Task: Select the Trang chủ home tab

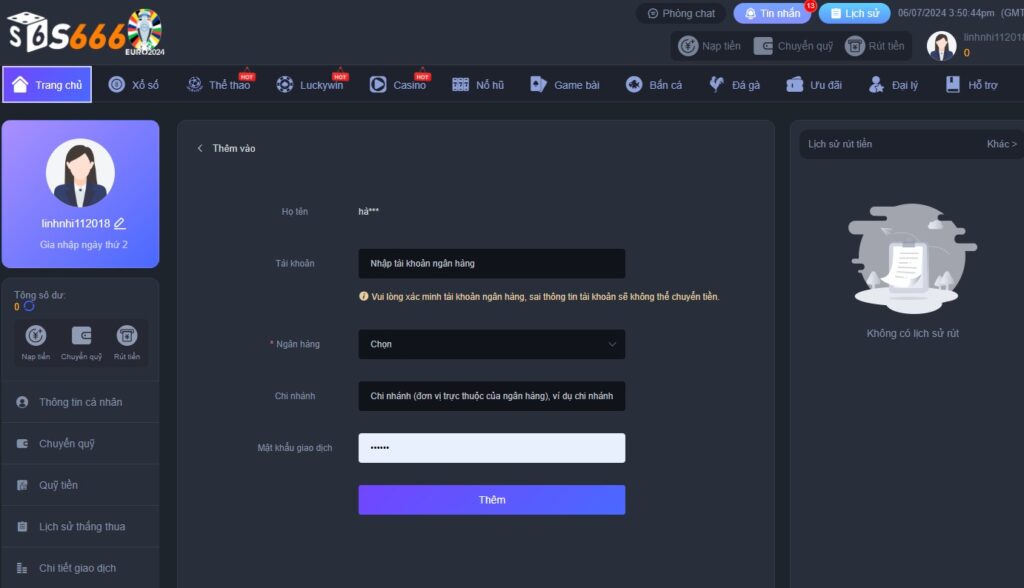Action: coord(47,85)
